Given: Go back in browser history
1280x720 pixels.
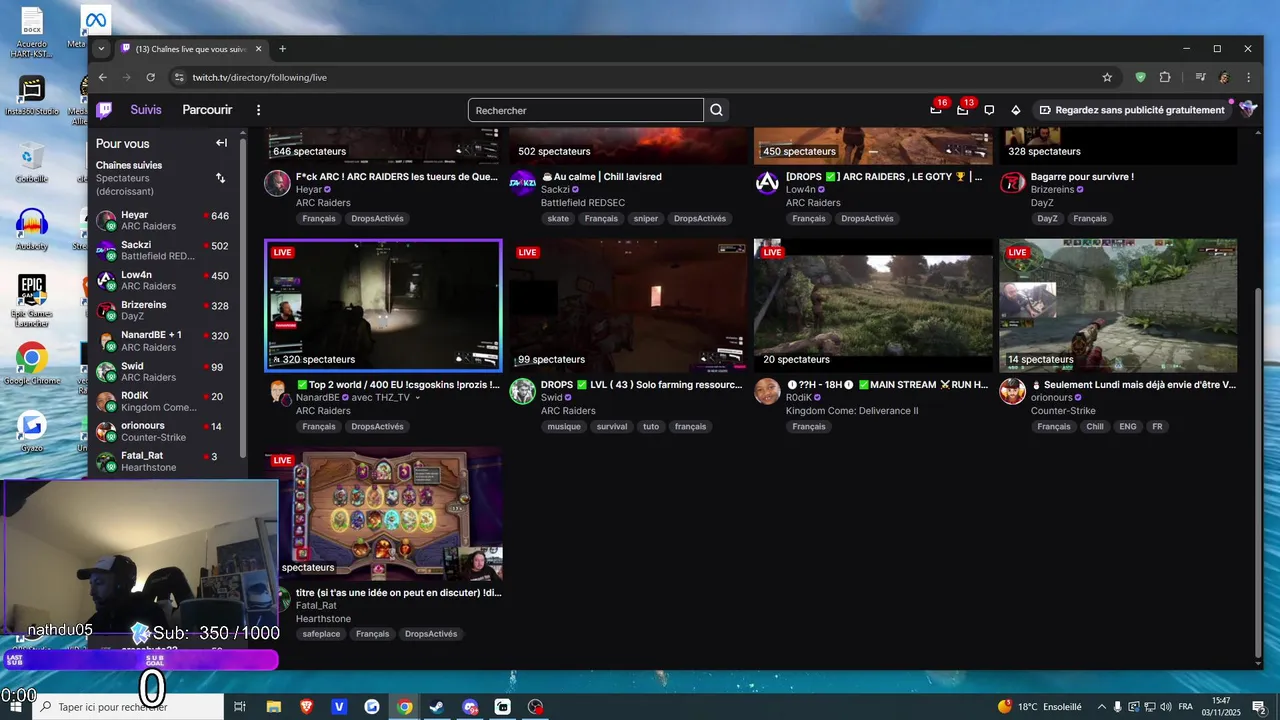Looking at the screenshot, I should coord(102,77).
